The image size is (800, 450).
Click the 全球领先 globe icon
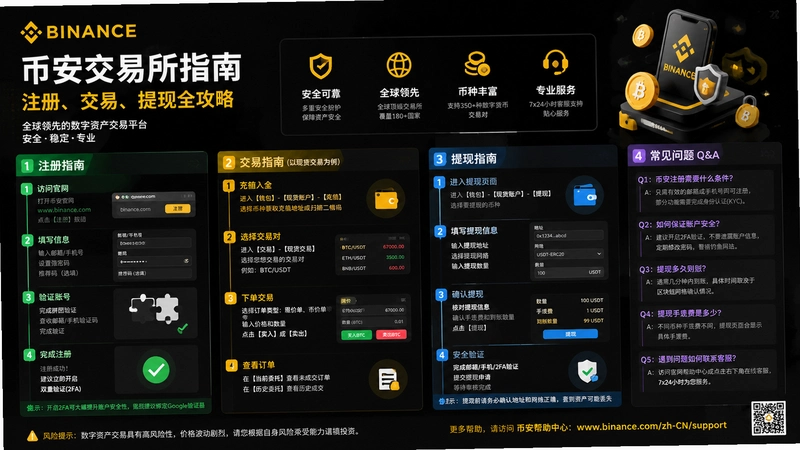(399, 65)
